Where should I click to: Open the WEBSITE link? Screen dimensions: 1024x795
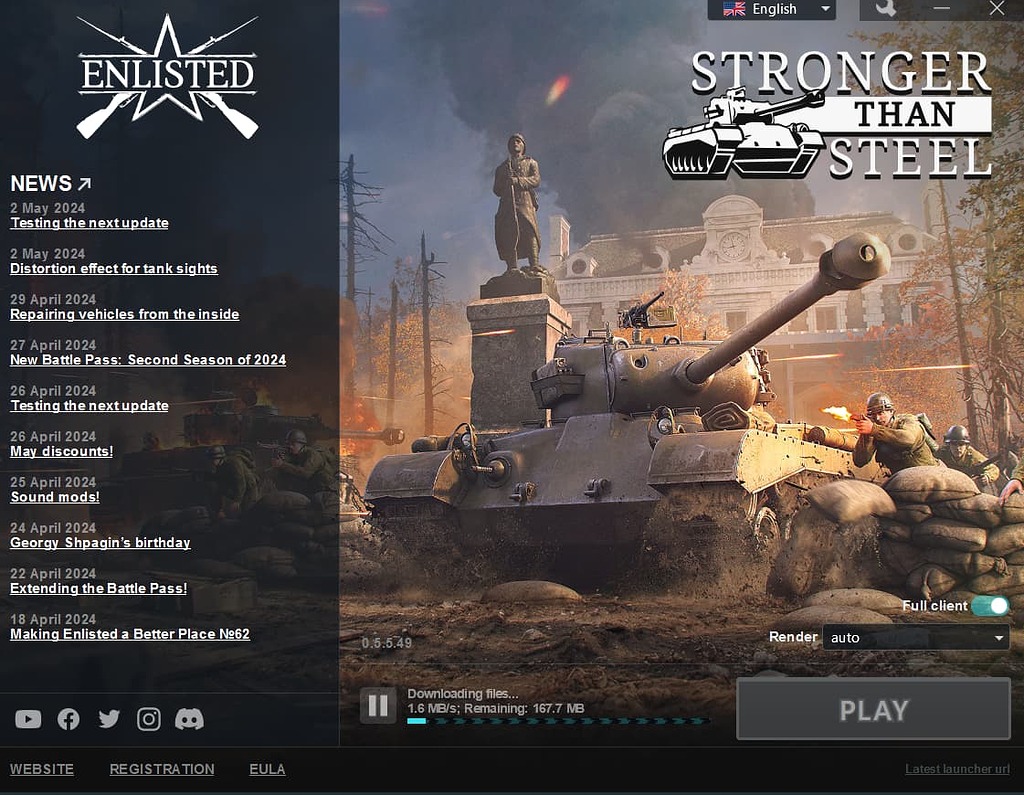[42, 769]
